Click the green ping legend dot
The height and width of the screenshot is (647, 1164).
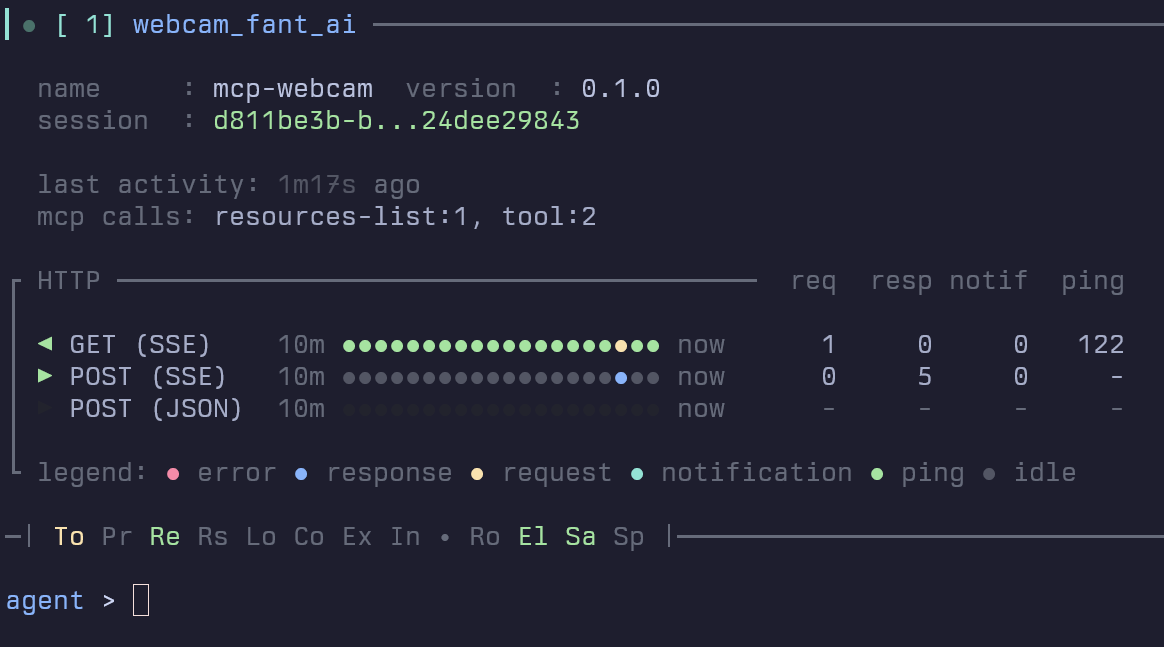point(877,473)
